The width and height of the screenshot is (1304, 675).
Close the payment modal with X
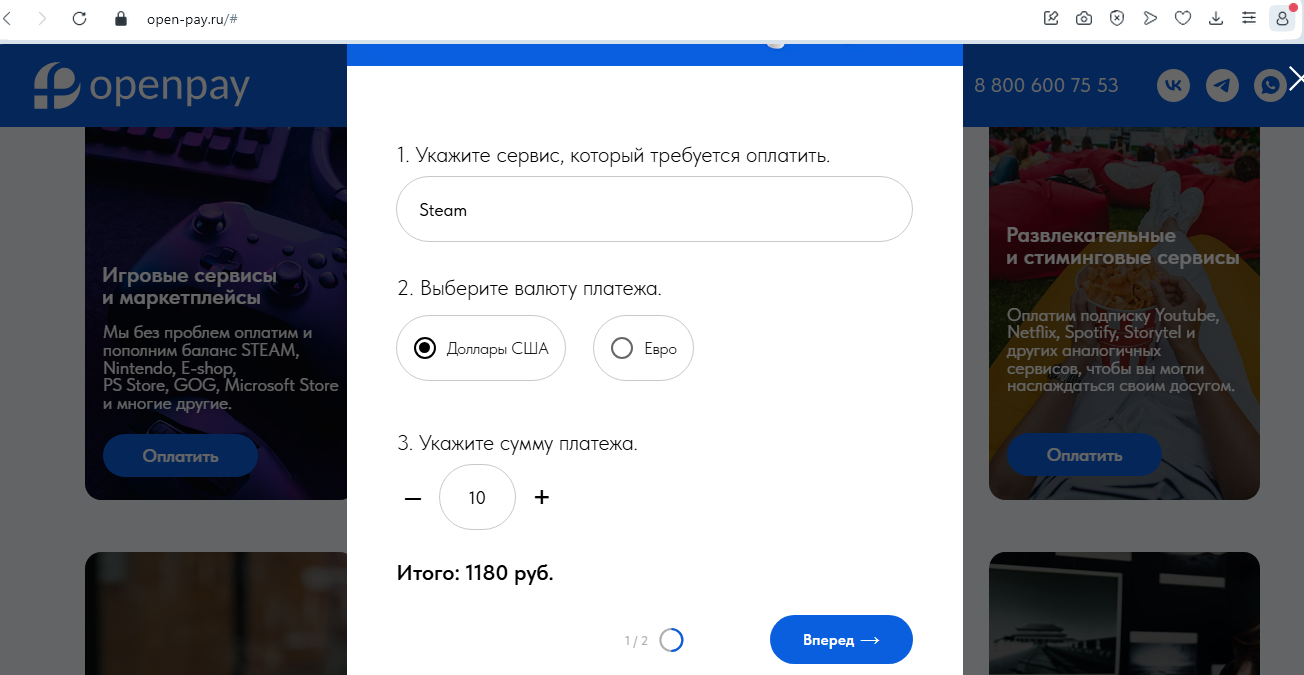click(1295, 78)
